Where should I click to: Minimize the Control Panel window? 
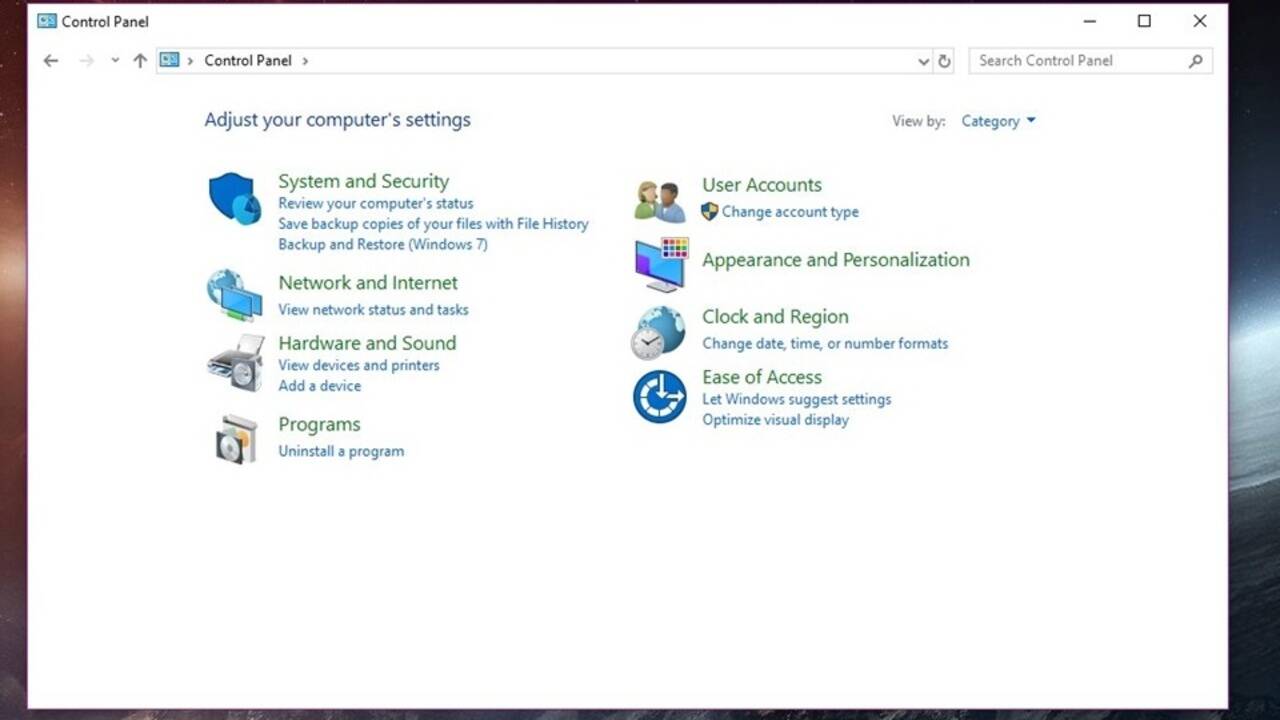click(x=1089, y=21)
